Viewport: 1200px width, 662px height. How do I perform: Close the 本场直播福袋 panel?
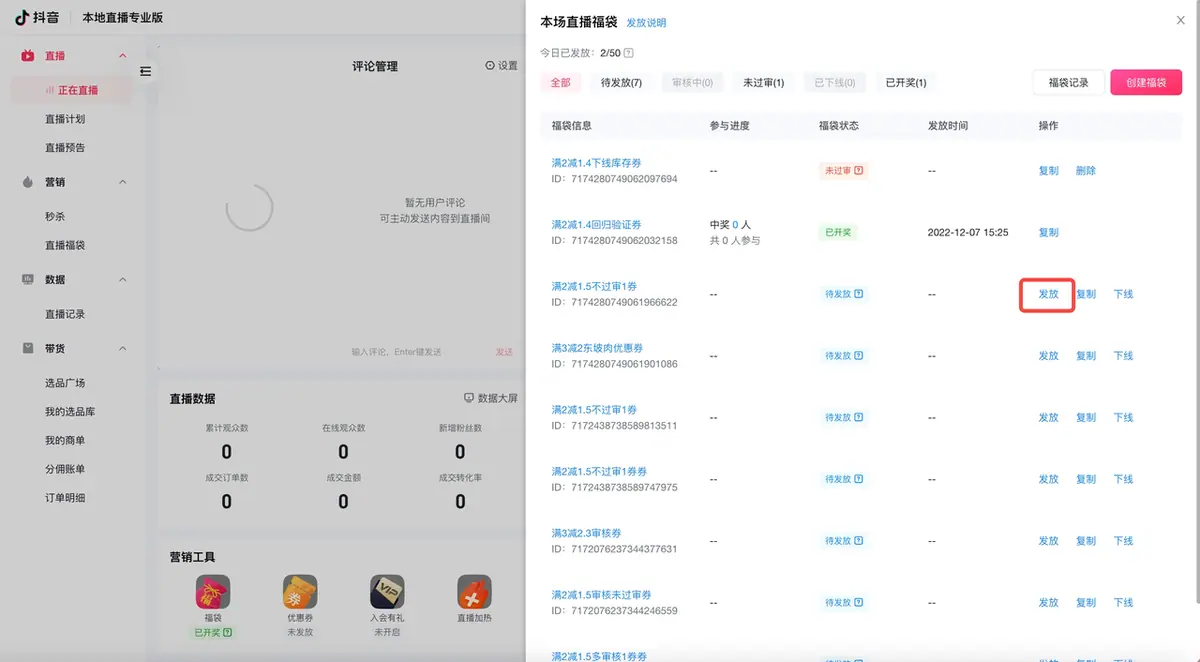point(1180,20)
